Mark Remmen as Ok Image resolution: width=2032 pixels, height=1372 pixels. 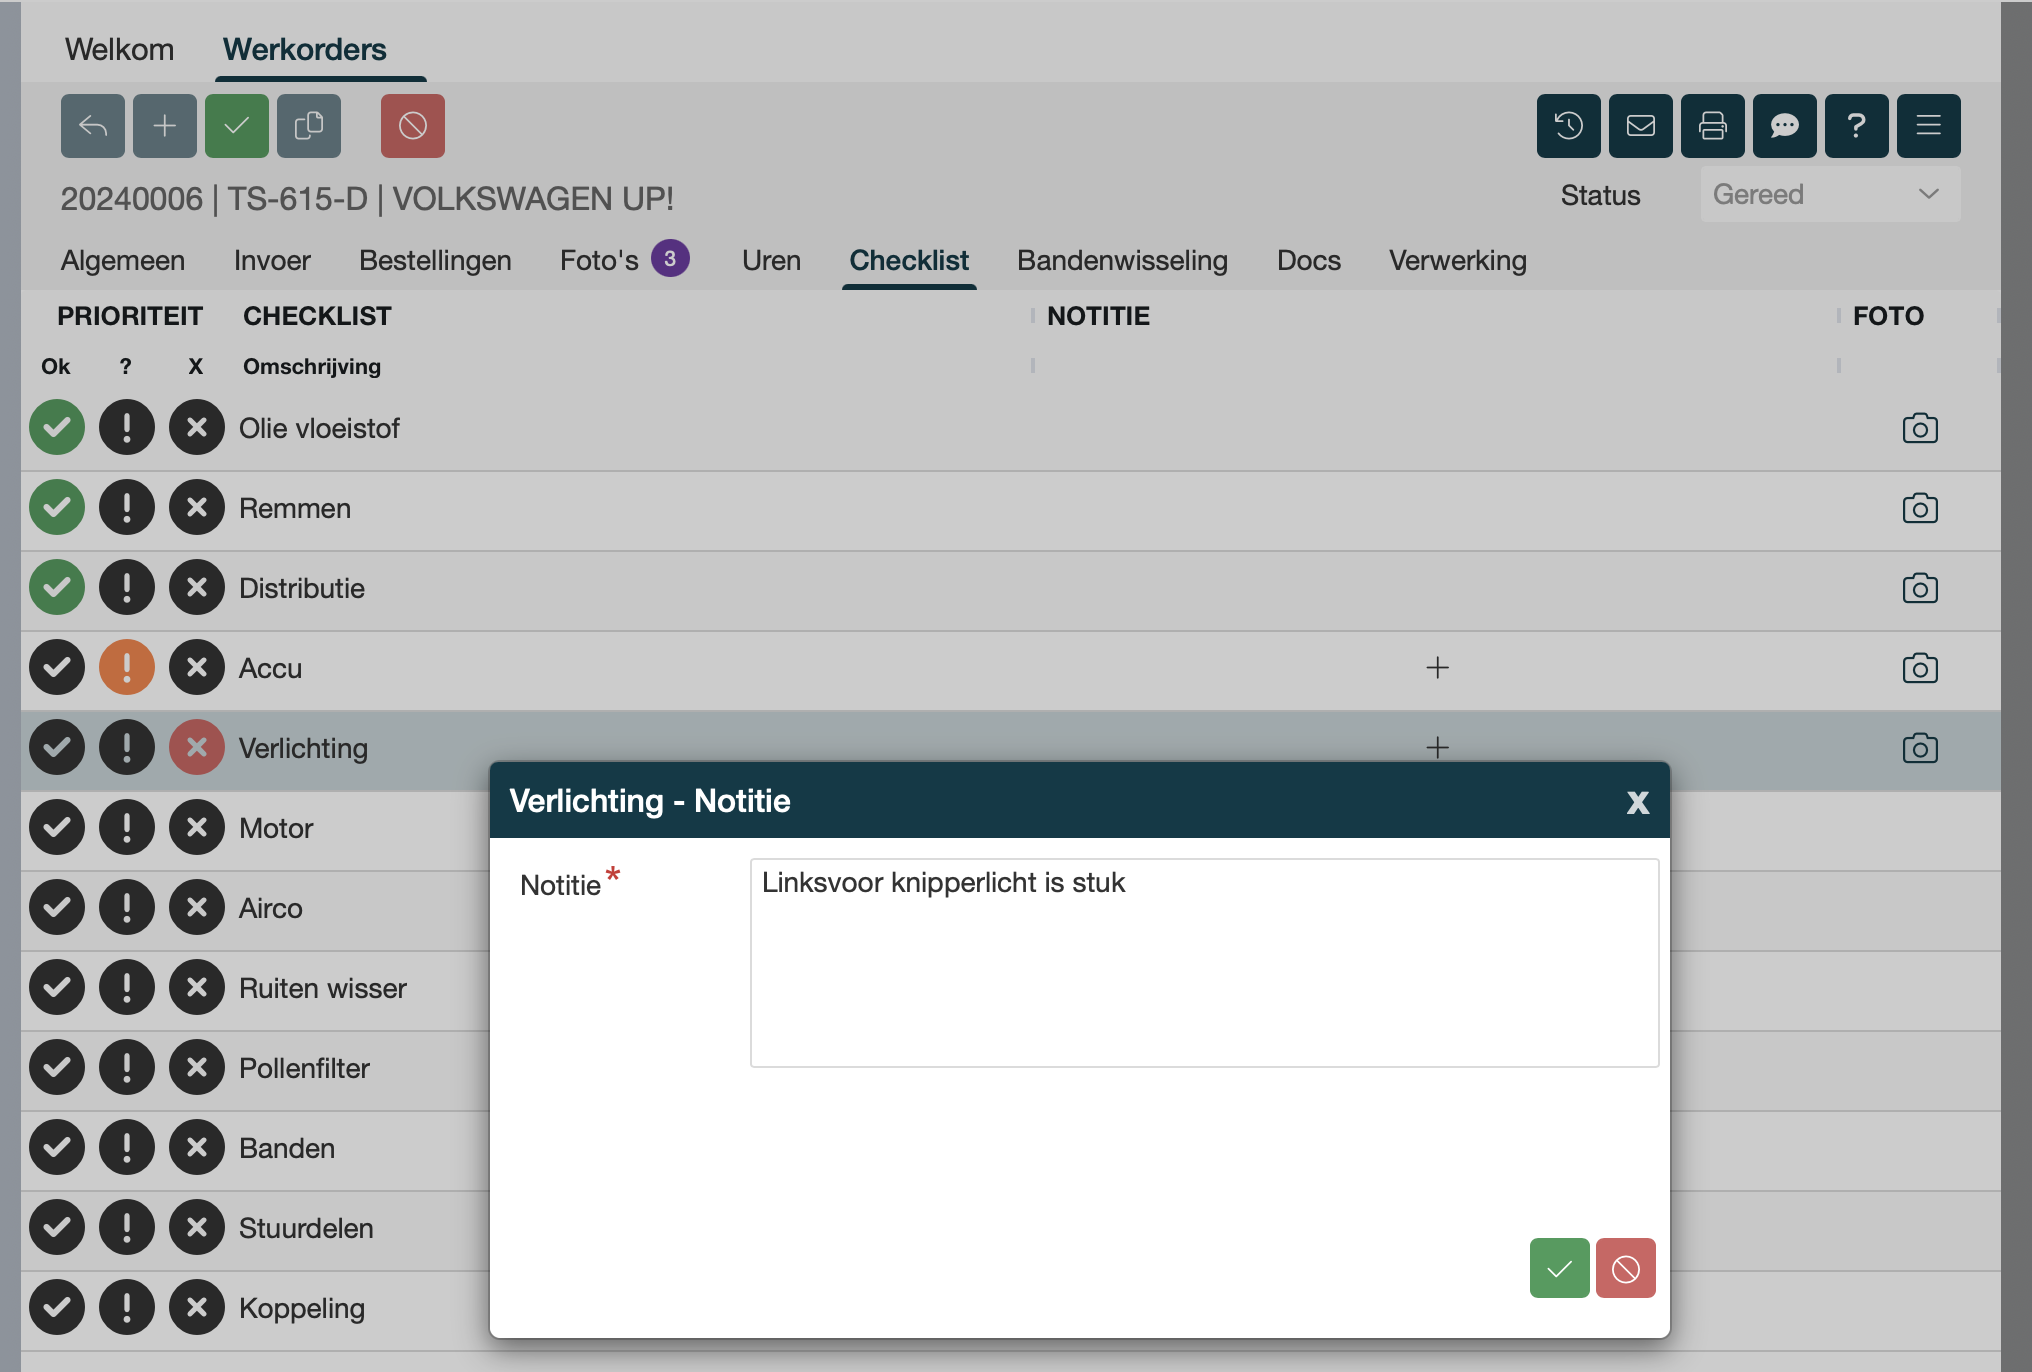tap(57, 508)
